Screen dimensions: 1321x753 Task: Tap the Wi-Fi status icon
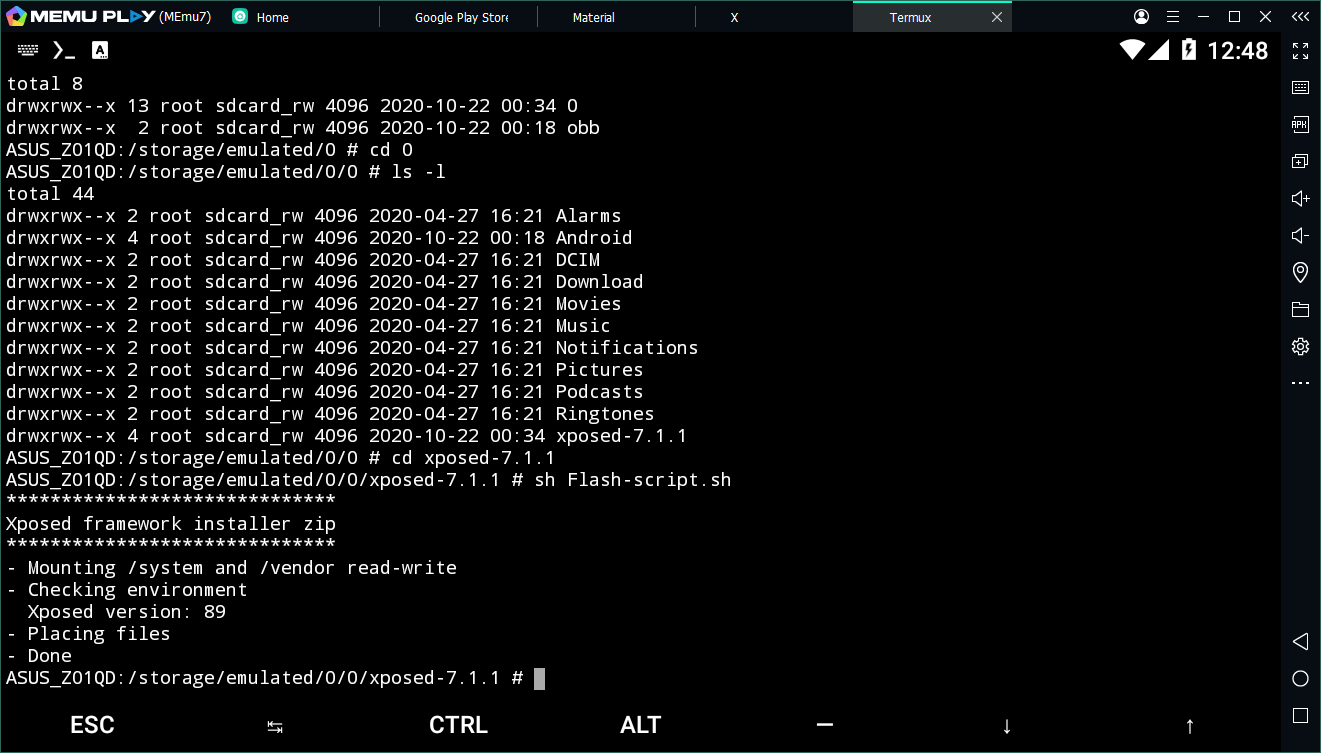[x=1132, y=49]
